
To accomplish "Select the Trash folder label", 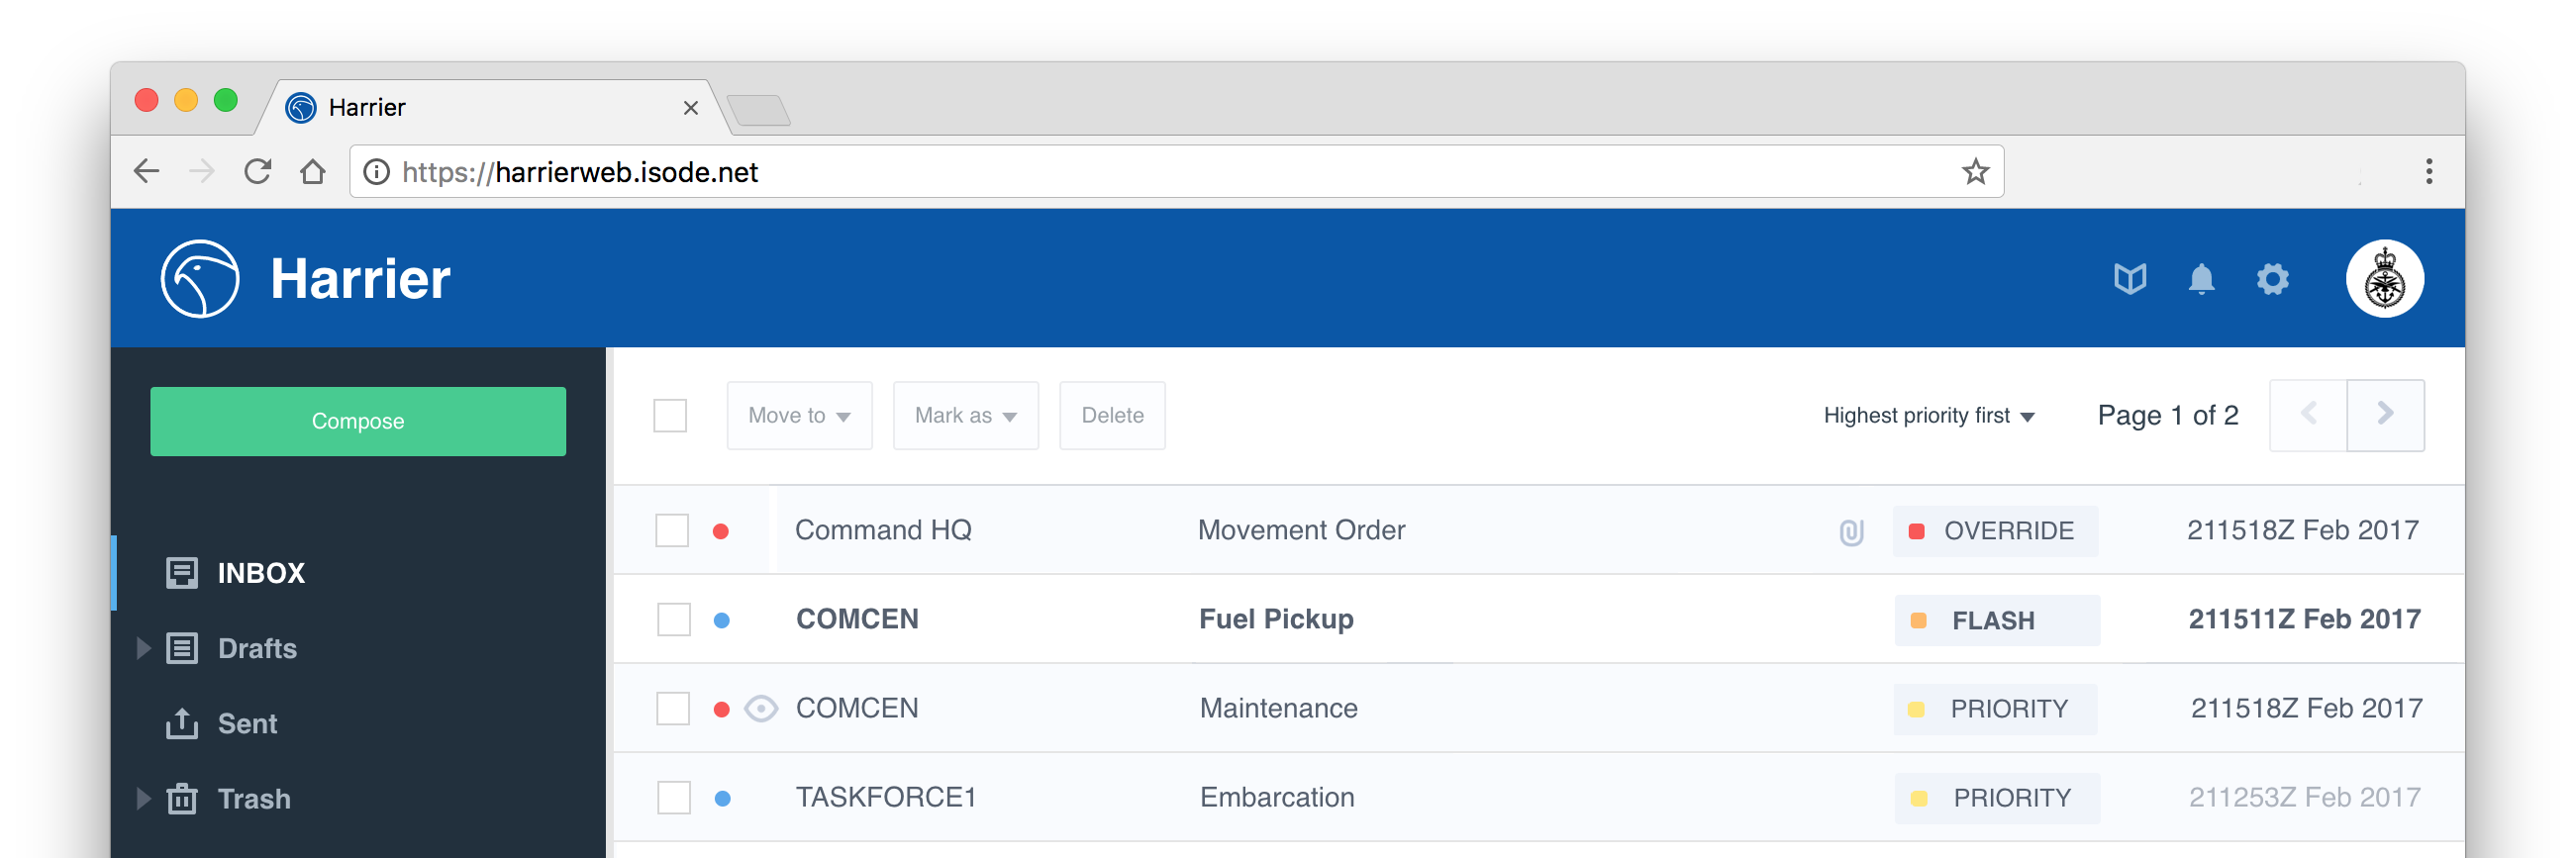I will coord(254,798).
